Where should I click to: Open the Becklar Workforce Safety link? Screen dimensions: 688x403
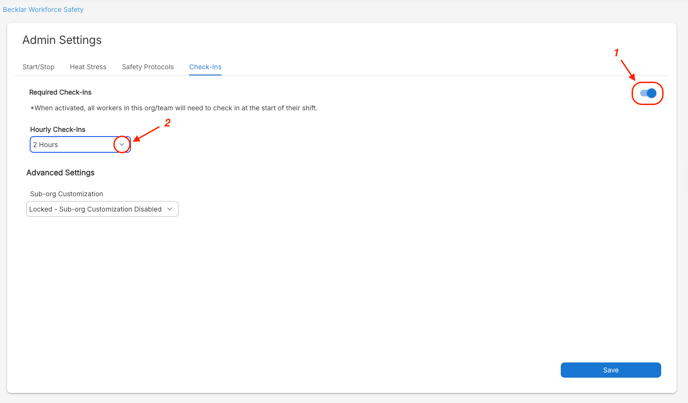[x=43, y=10]
